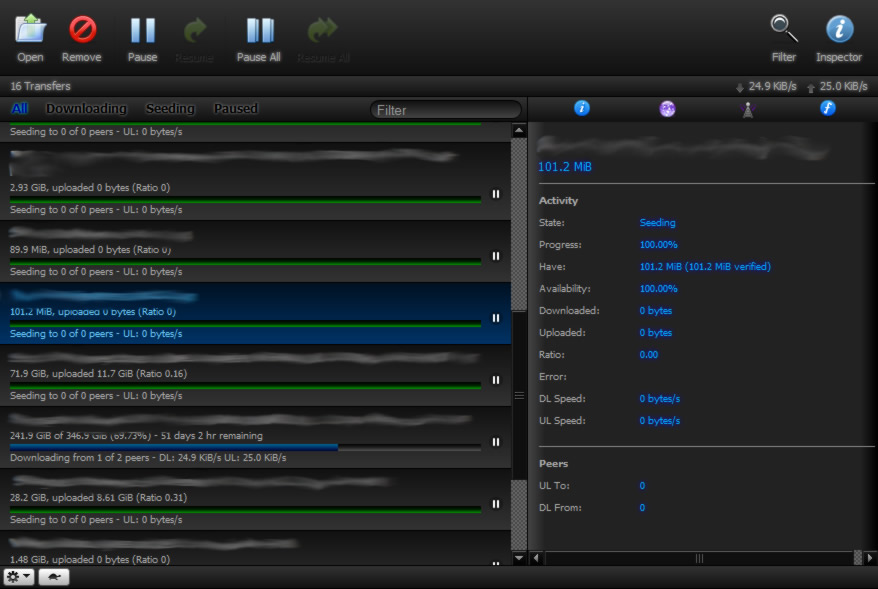Click the 241.9 GiB torrent progress bar
The height and width of the screenshot is (589, 878).
pyautogui.click(x=245, y=447)
